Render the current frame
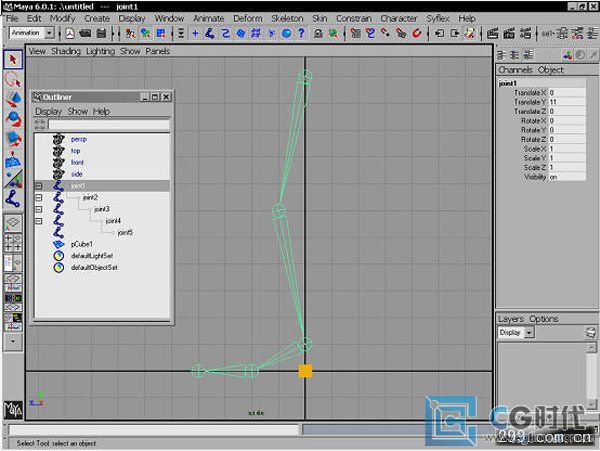This screenshot has height=451, width=600. pyautogui.click(x=492, y=34)
